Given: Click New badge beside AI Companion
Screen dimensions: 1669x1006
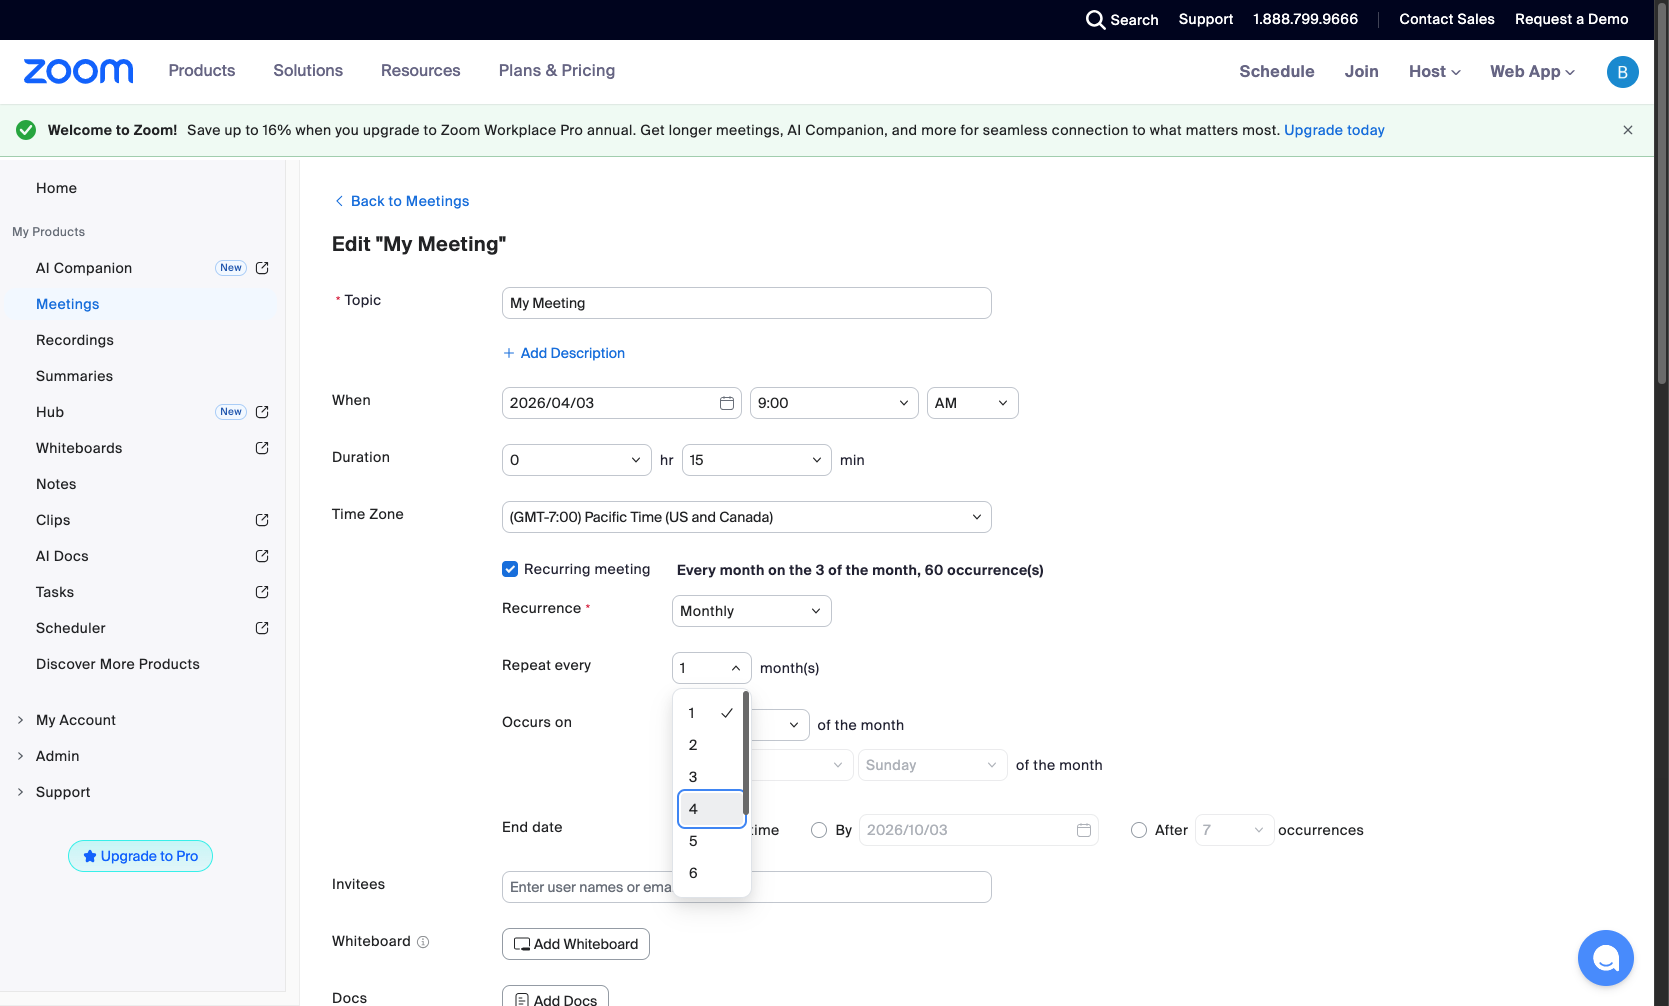Looking at the screenshot, I should pos(231,268).
